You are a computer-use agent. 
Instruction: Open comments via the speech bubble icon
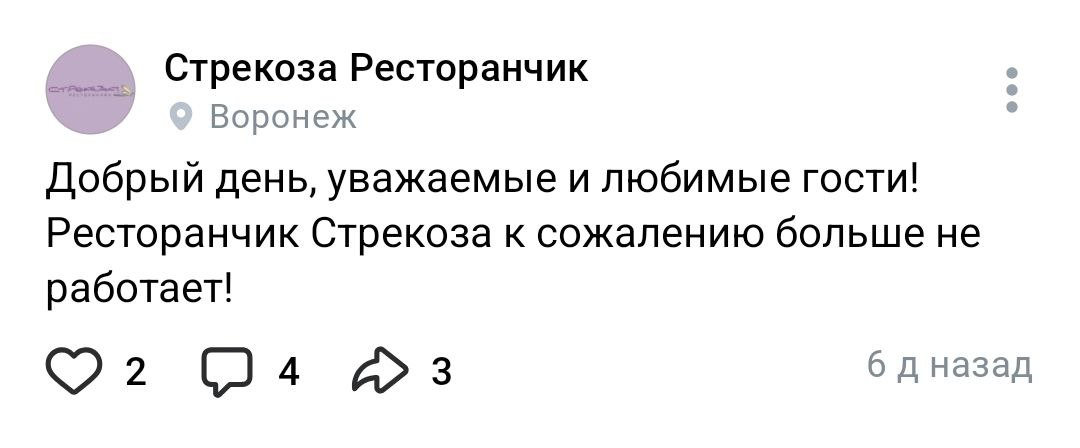pos(232,371)
